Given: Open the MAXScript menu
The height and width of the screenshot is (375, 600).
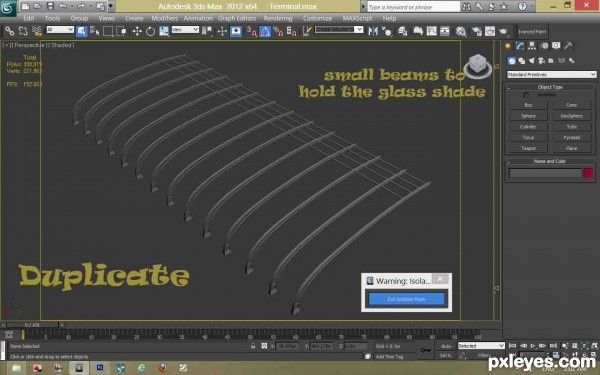Looking at the screenshot, I should [x=357, y=18].
